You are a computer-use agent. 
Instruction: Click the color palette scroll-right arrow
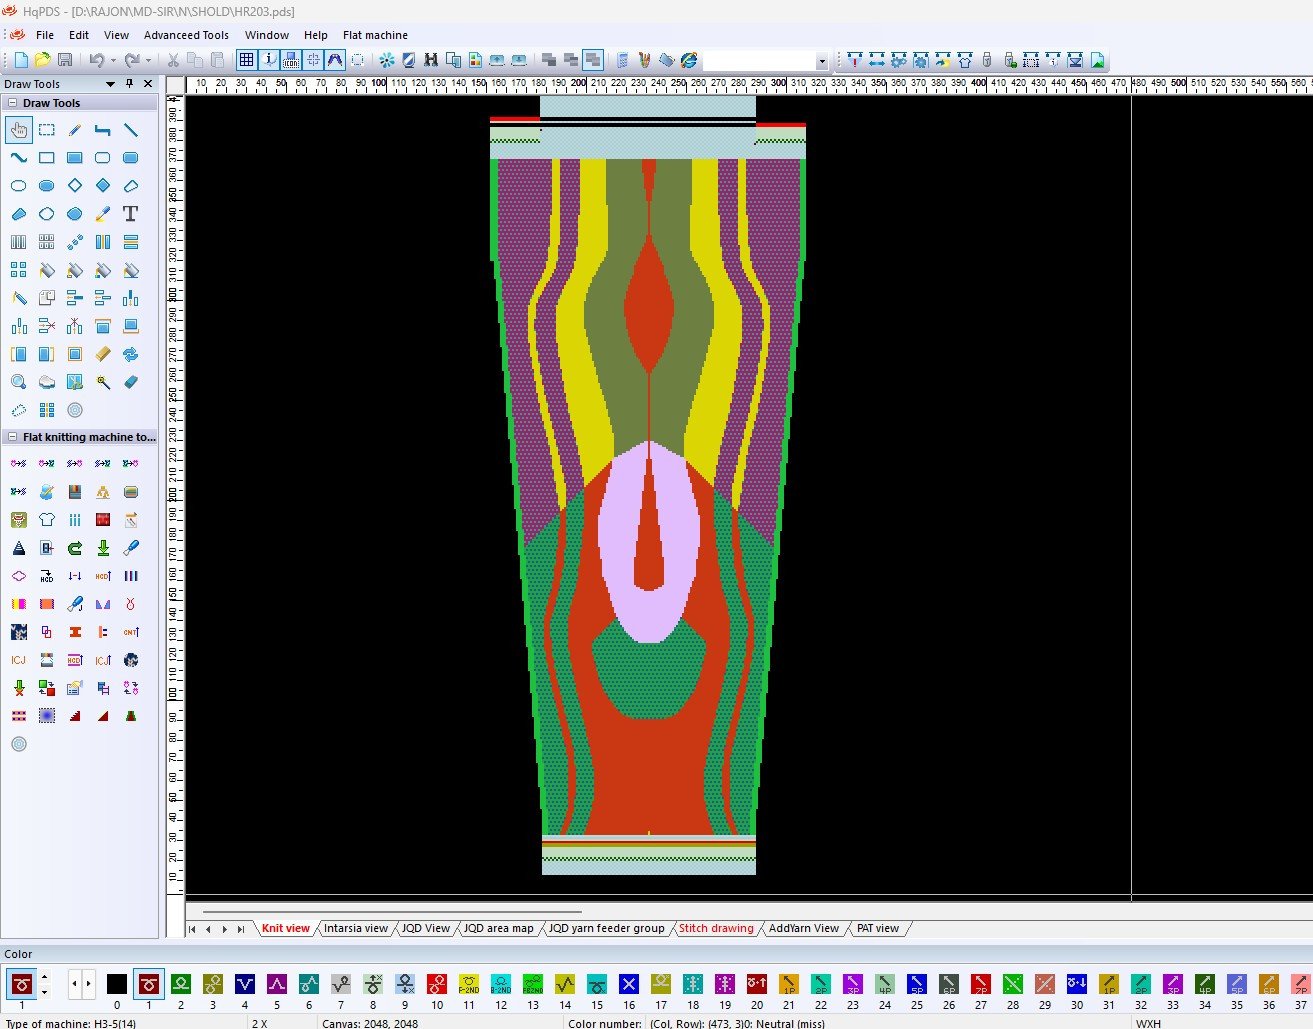[89, 985]
